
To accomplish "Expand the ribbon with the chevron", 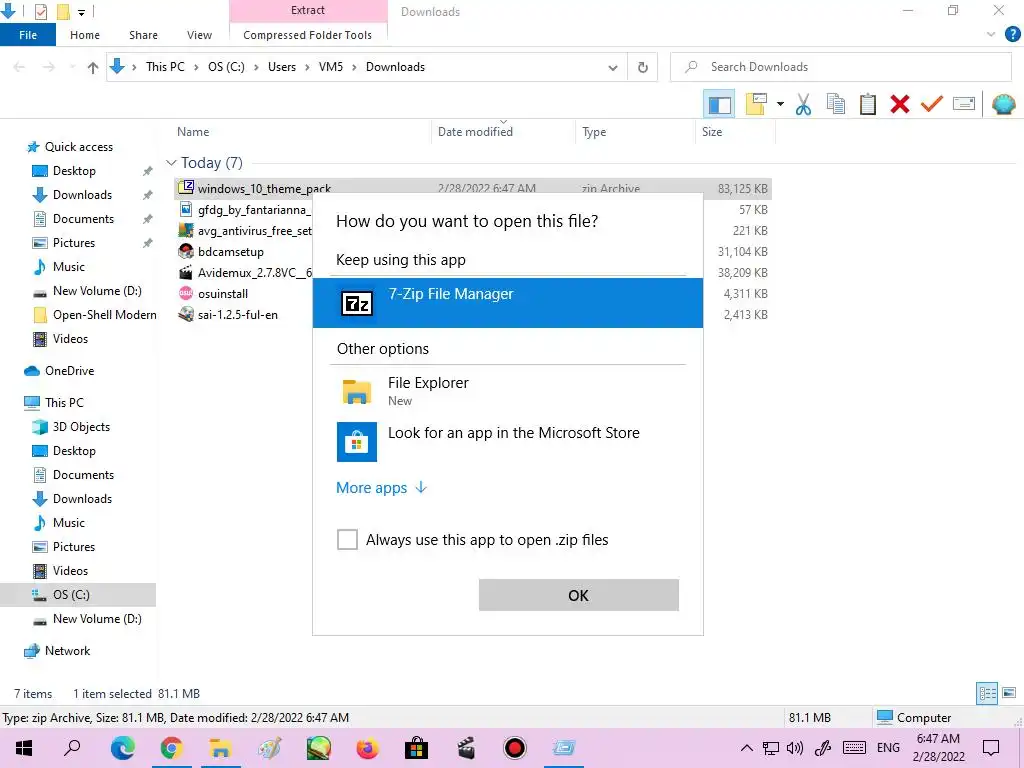I will (991, 35).
